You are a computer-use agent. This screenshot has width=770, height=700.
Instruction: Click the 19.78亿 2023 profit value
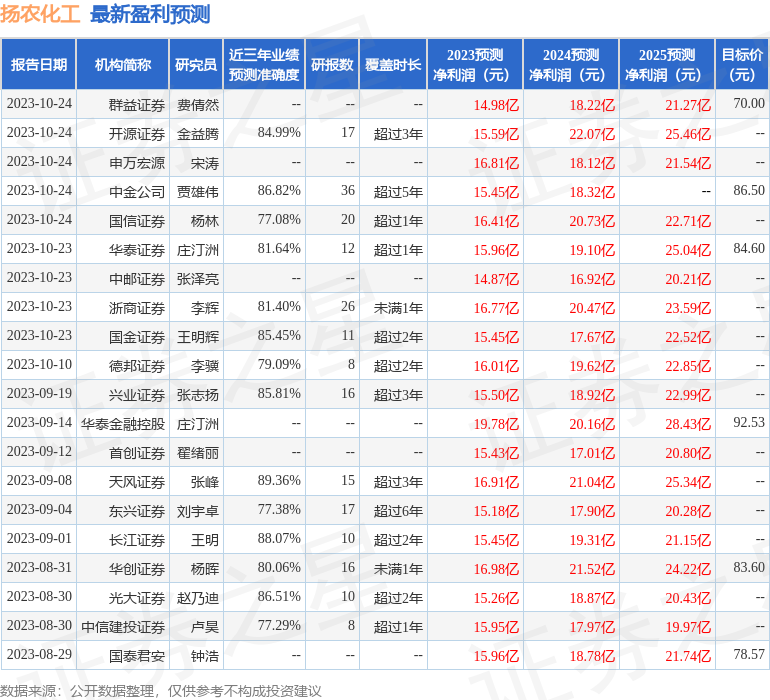tap(496, 423)
